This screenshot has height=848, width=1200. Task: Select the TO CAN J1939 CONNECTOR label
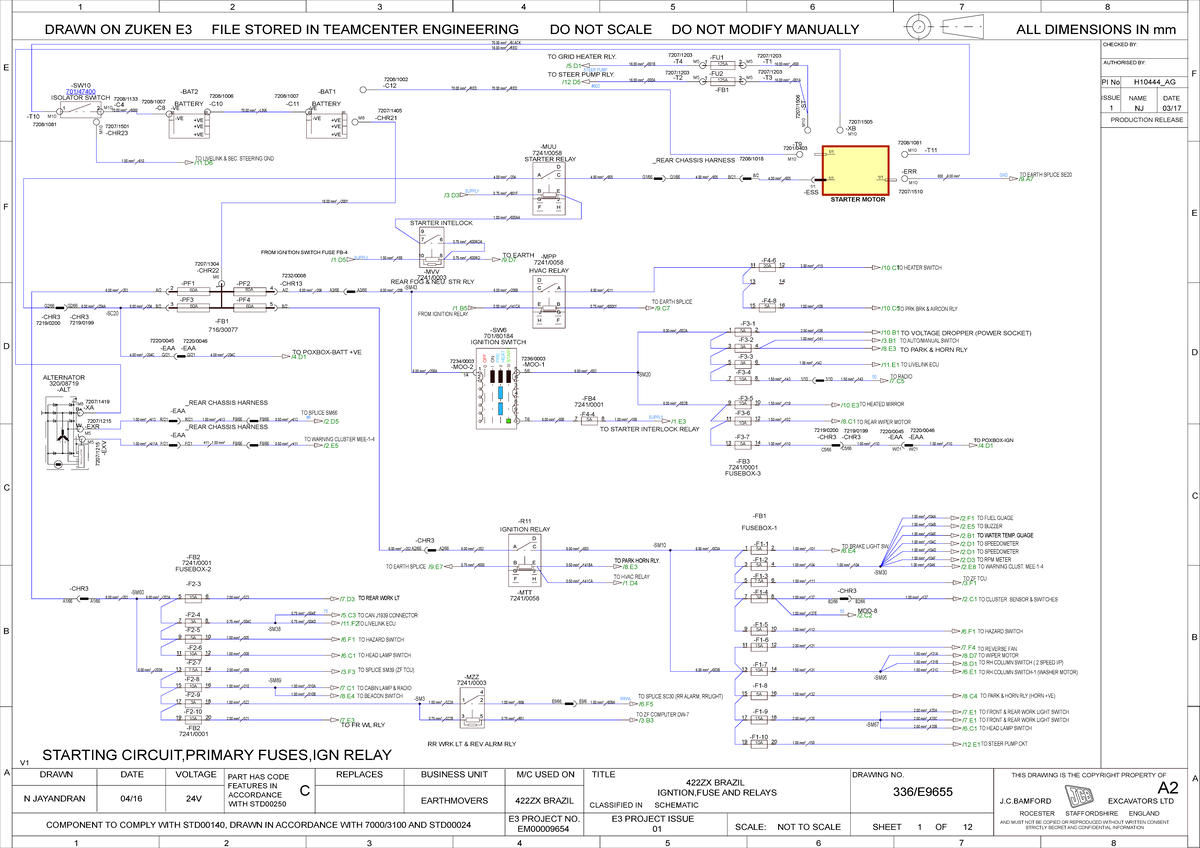[x=388, y=615]
